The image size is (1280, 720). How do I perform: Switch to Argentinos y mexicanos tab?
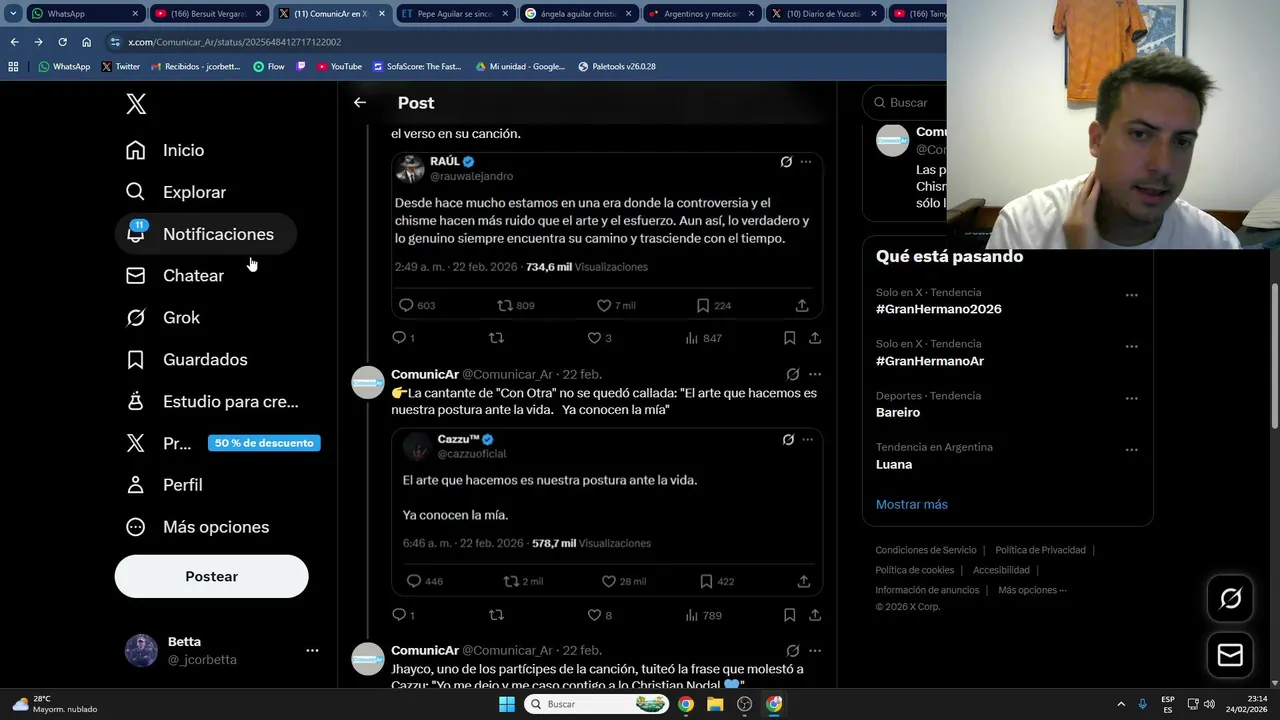(701, 14)
